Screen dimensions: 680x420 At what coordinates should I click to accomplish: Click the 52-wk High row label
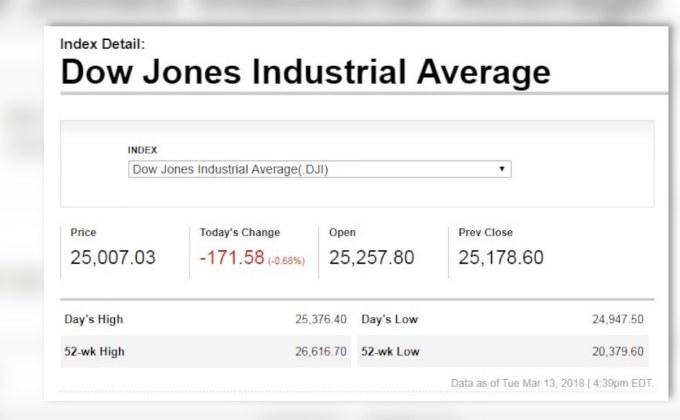[x=94, y=351]
